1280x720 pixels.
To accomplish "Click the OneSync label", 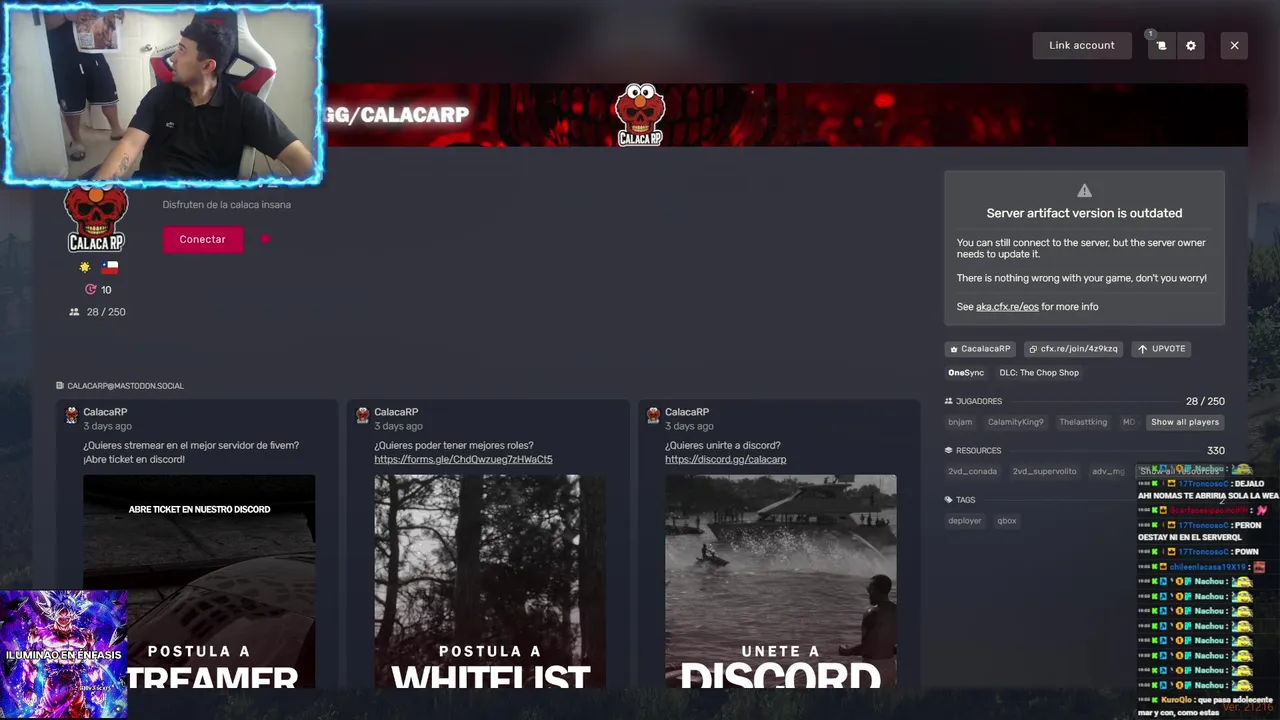I will tap(966, 373).
